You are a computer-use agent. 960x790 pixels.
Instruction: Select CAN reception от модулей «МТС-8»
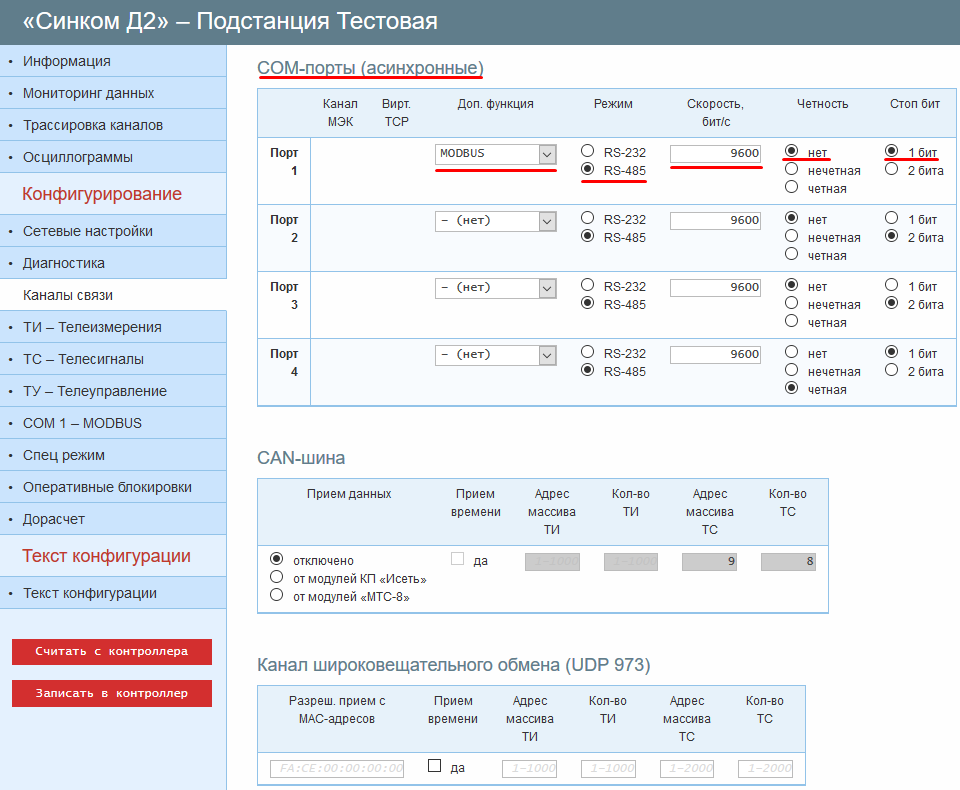[277, 596]
